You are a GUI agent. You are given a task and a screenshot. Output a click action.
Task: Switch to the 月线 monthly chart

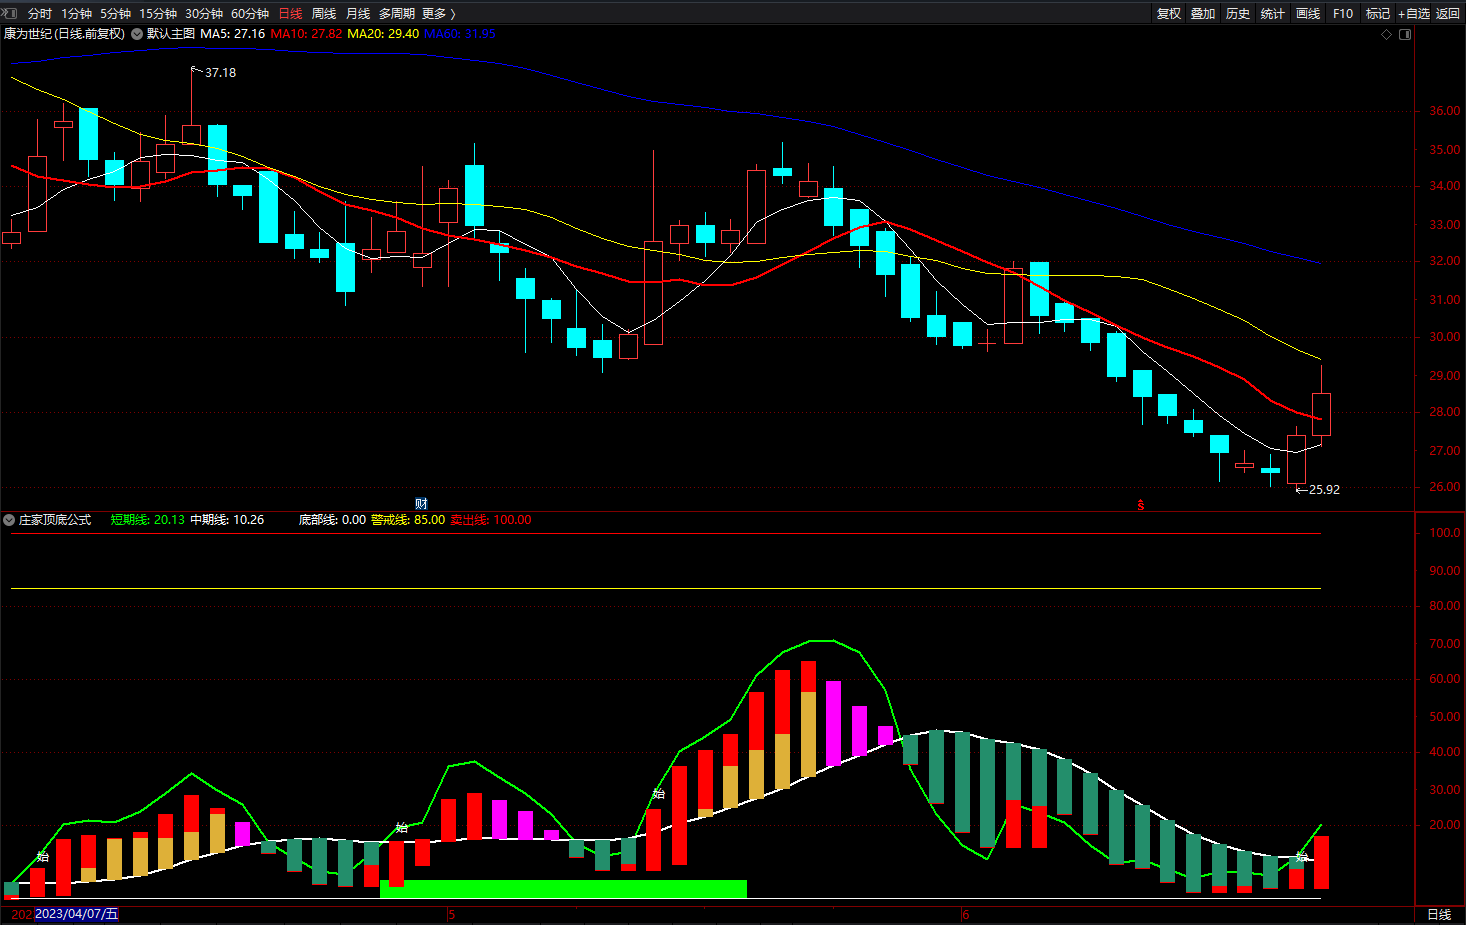[358, 13]
